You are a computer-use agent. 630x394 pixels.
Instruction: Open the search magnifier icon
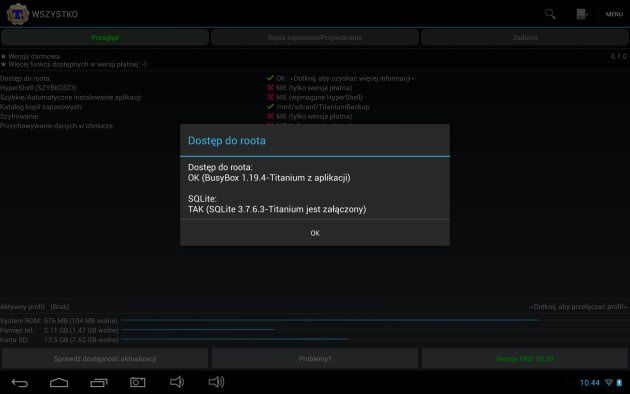point(550,14)
